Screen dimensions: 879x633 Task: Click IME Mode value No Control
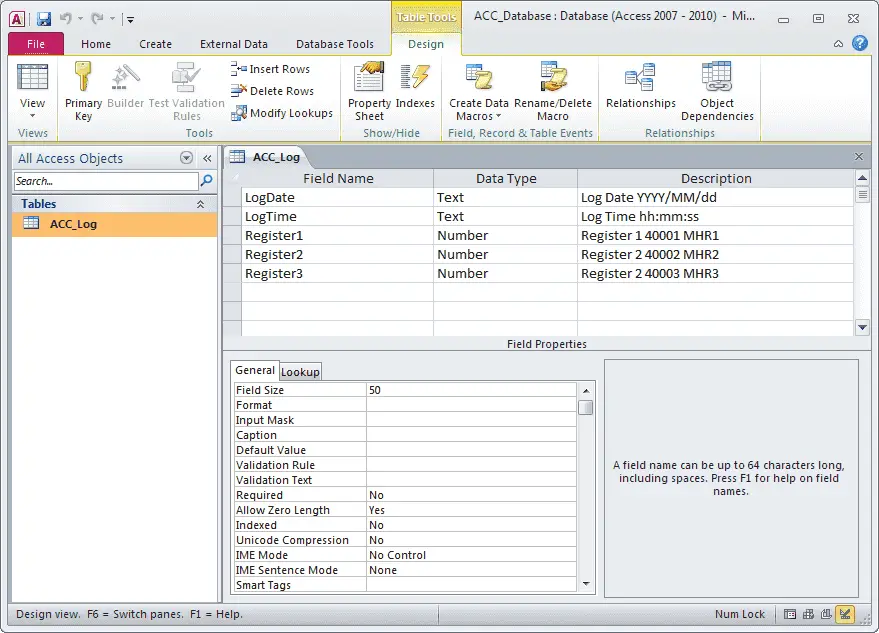[471, 555]
